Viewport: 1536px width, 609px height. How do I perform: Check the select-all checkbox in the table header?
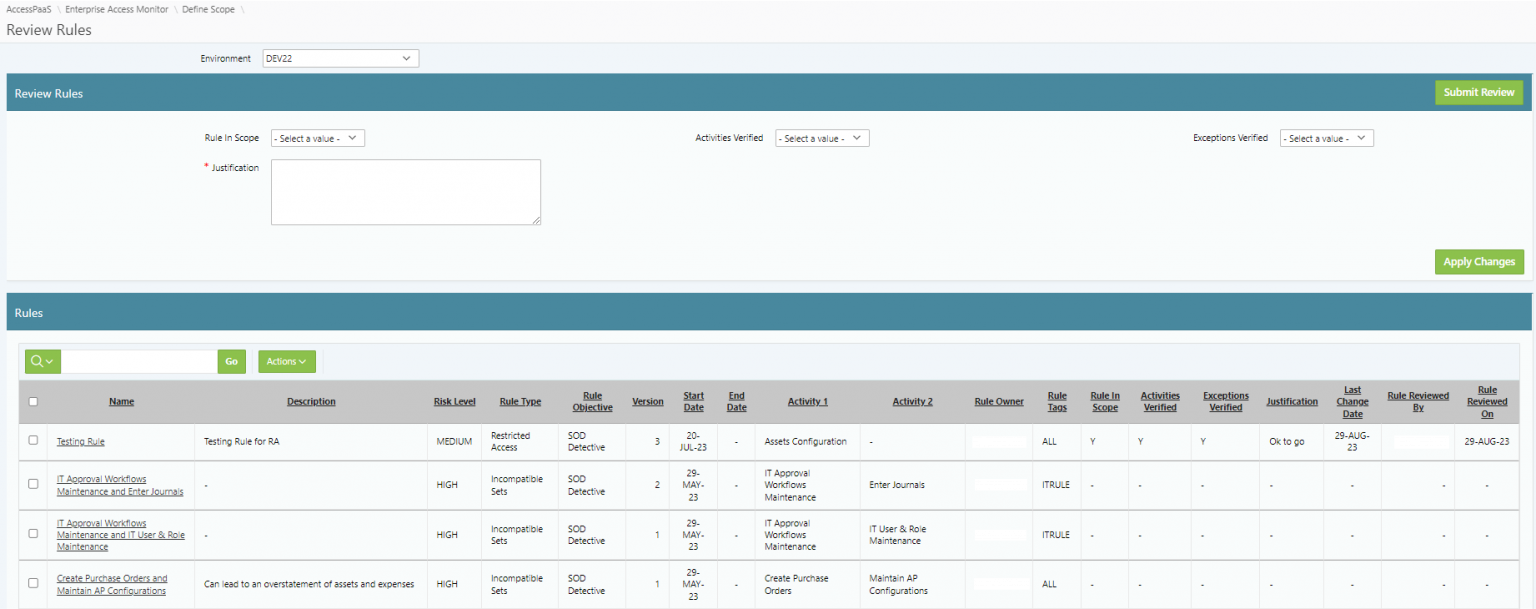(33, 401)
